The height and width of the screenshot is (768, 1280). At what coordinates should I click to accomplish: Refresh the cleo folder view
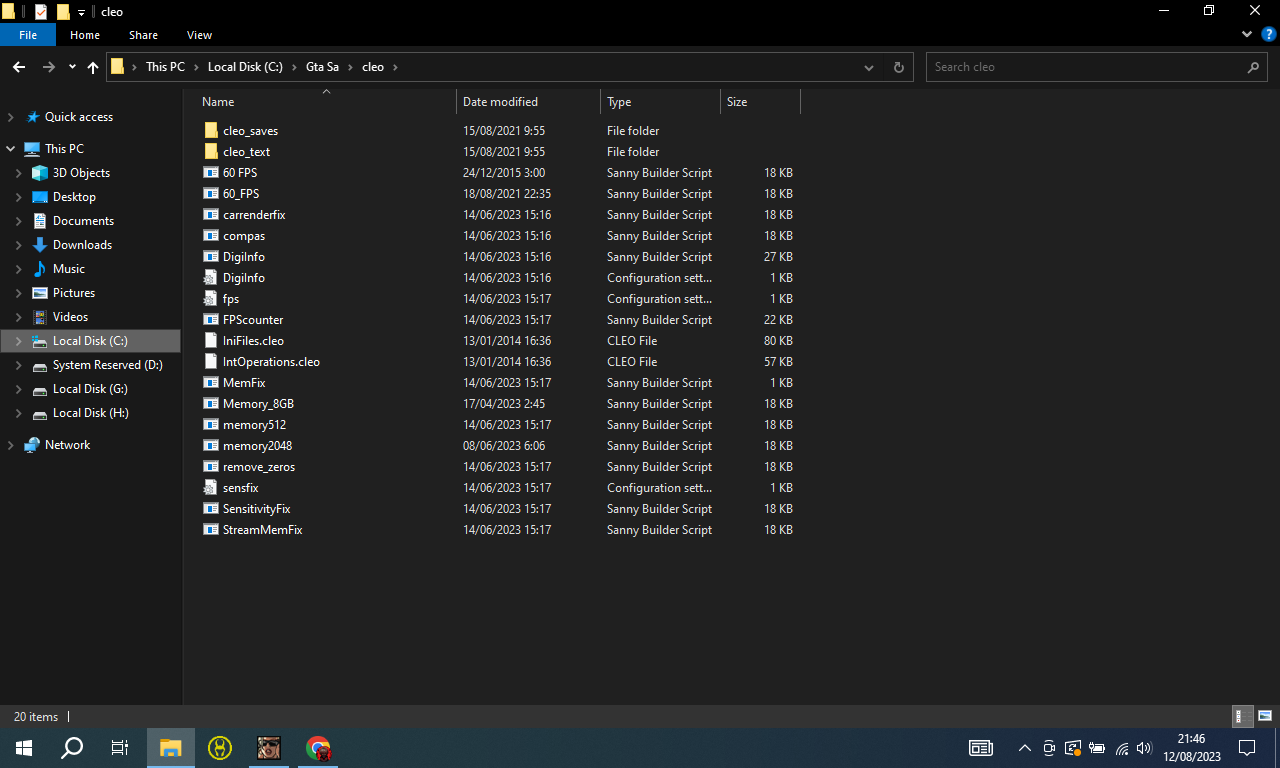pos(898,67)
